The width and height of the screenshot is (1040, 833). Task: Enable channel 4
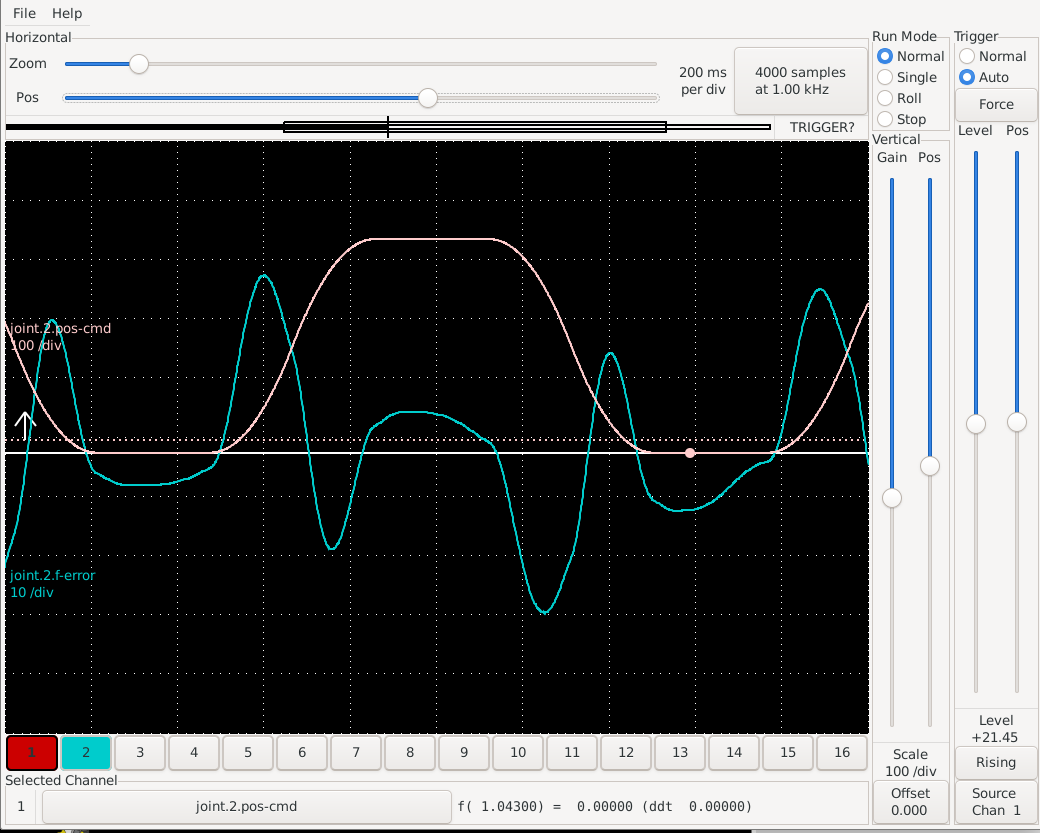click(194, 753)
